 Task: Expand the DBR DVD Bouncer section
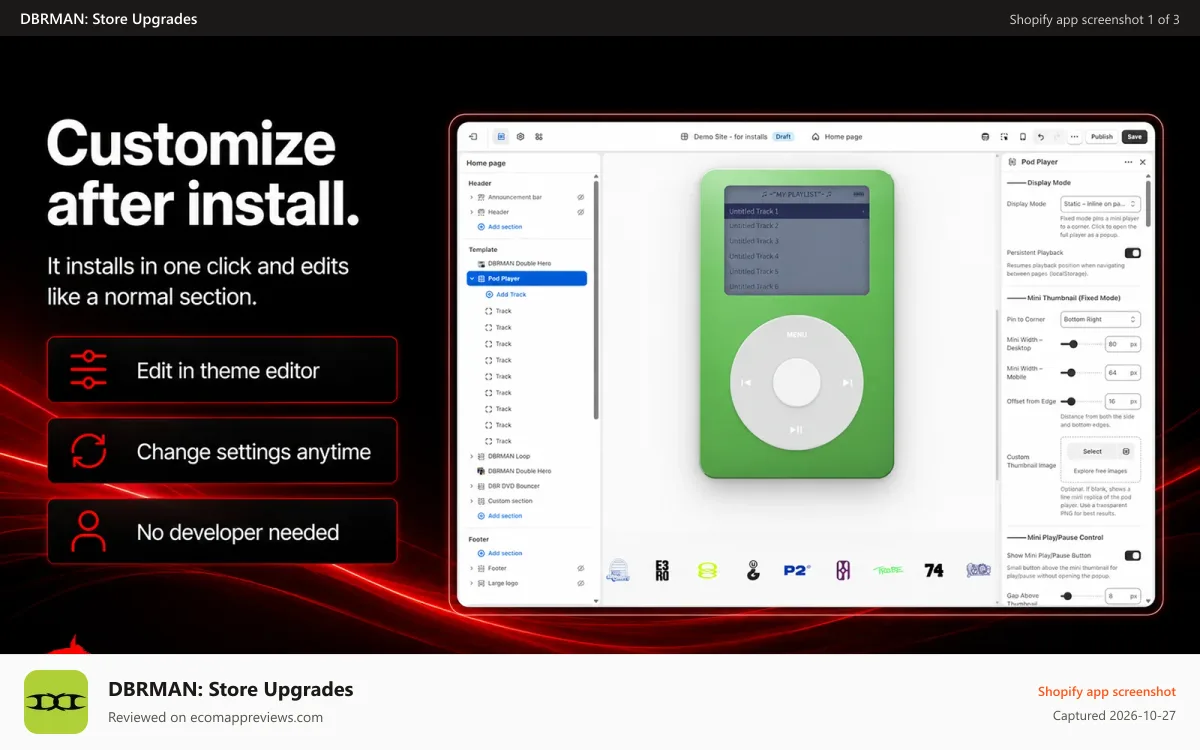point(471,486)
